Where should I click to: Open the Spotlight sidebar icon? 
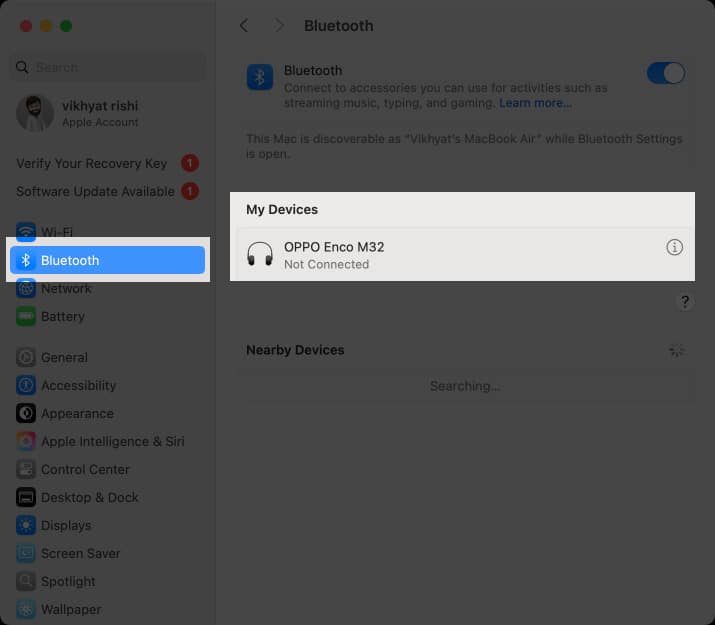pos(26,581)
